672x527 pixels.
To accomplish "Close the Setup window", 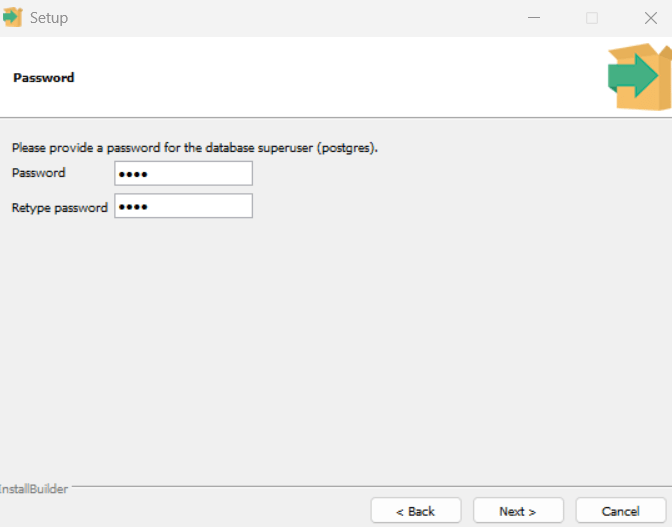I will [x=651, y=18].
